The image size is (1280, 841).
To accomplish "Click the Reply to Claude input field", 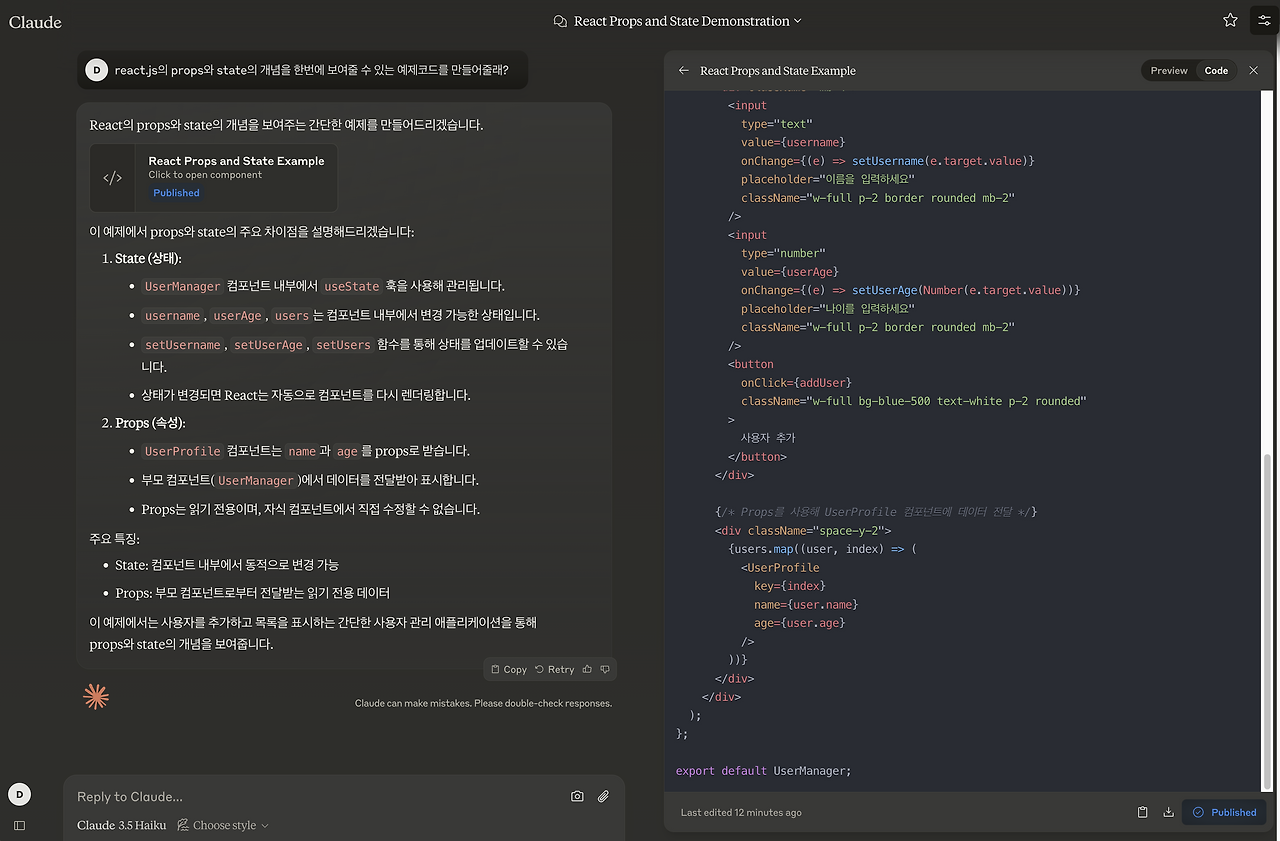I will [x=300, y=796].
